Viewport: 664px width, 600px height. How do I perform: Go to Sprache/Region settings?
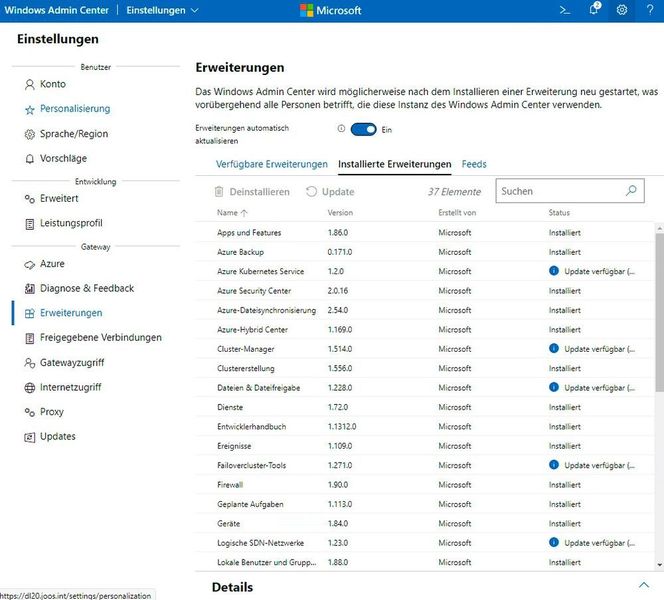click(x=74, y=134)
